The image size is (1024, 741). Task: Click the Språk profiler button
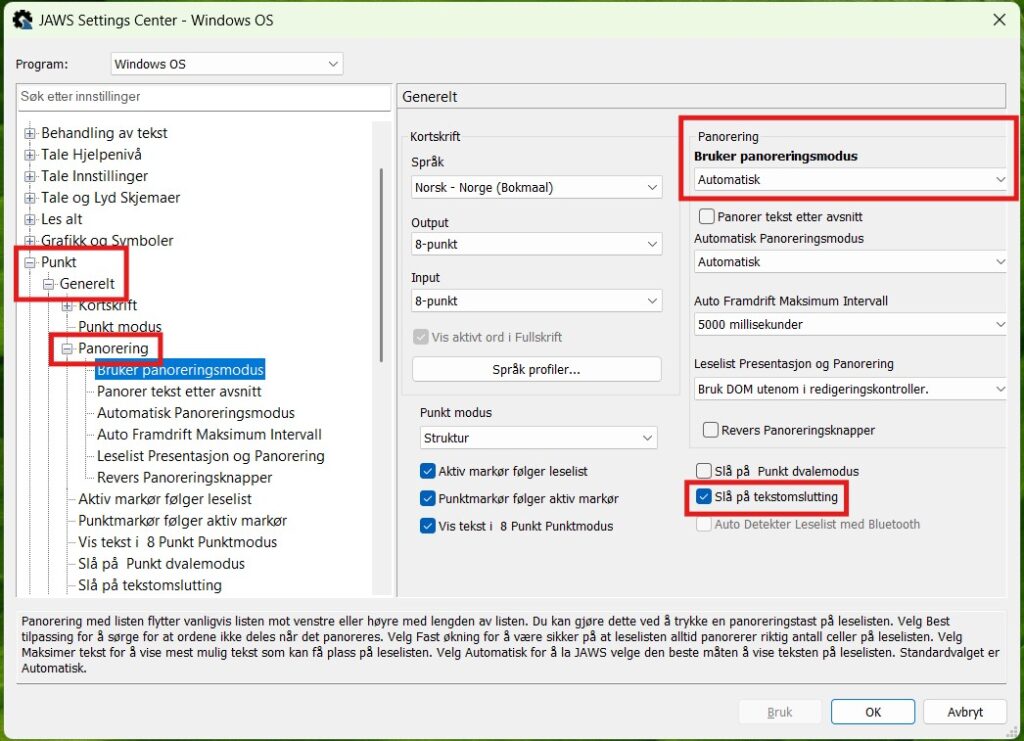(x=536, y=370)
